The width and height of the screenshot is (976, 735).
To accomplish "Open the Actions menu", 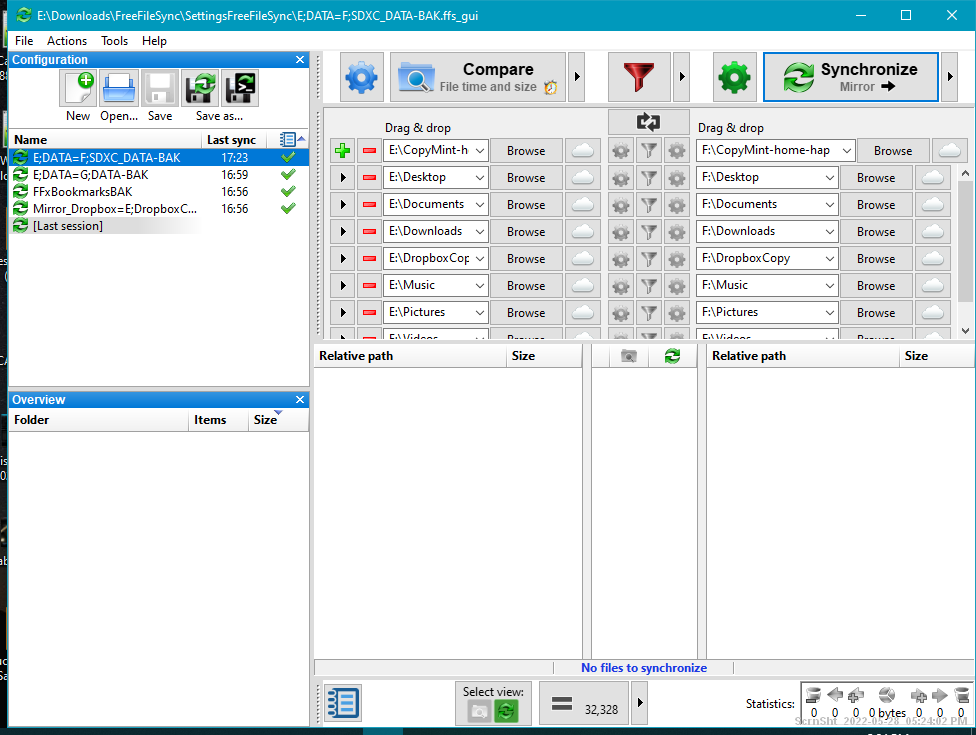I will [67, 41].
